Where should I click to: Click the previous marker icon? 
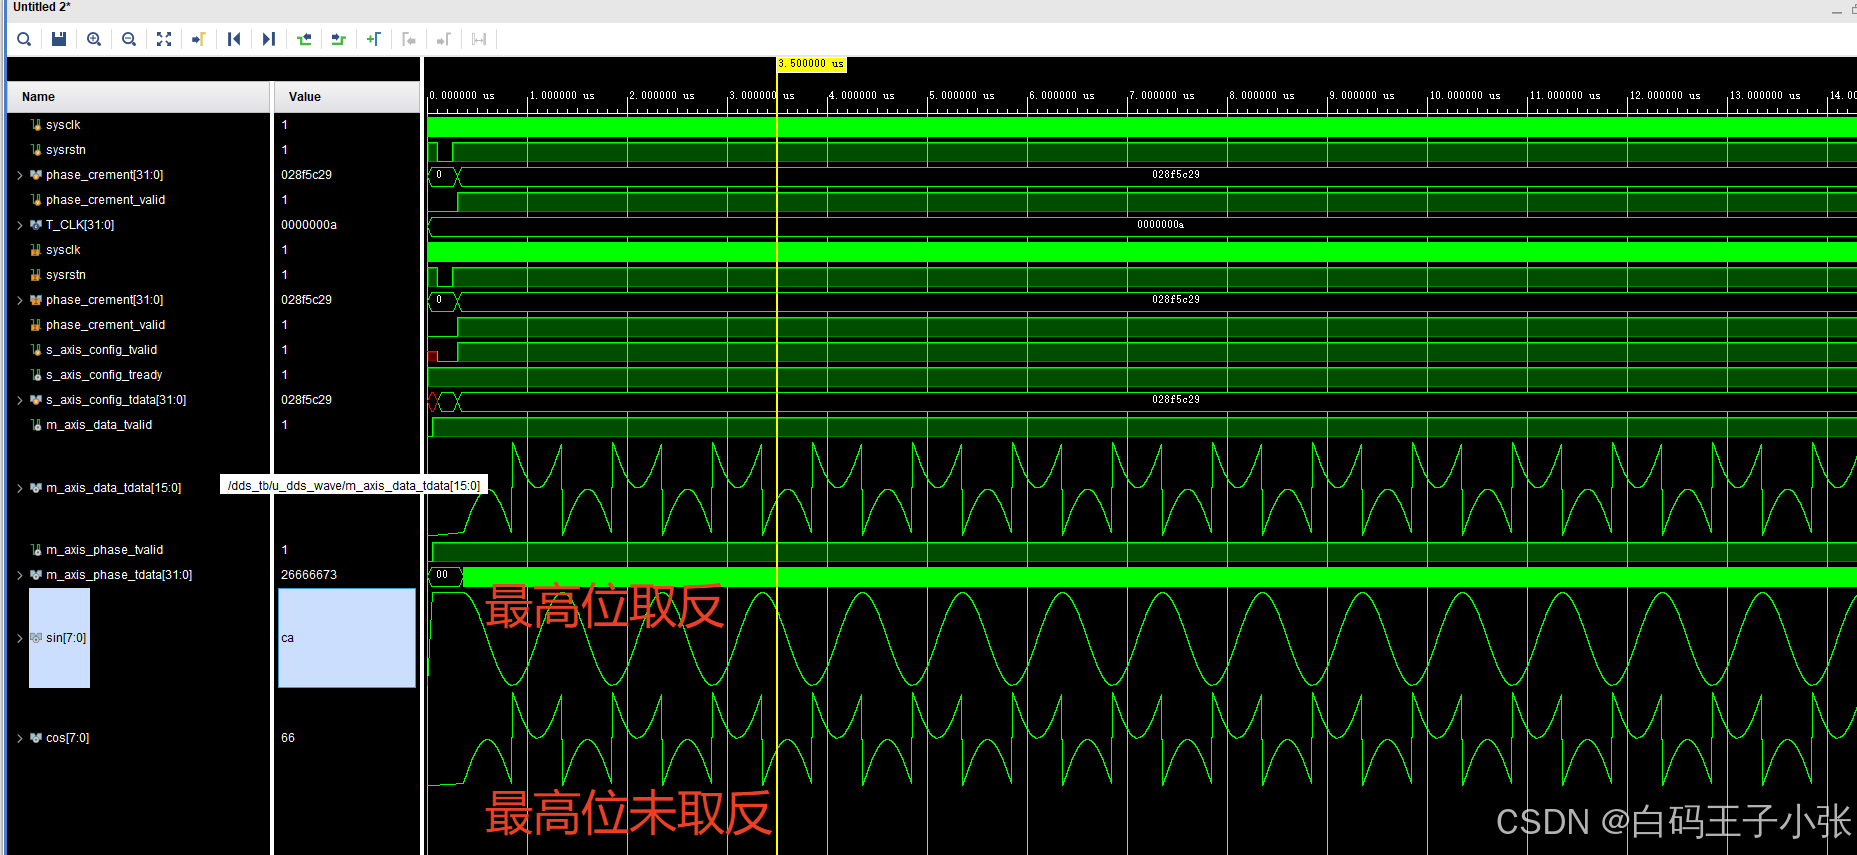pos(409,39)
